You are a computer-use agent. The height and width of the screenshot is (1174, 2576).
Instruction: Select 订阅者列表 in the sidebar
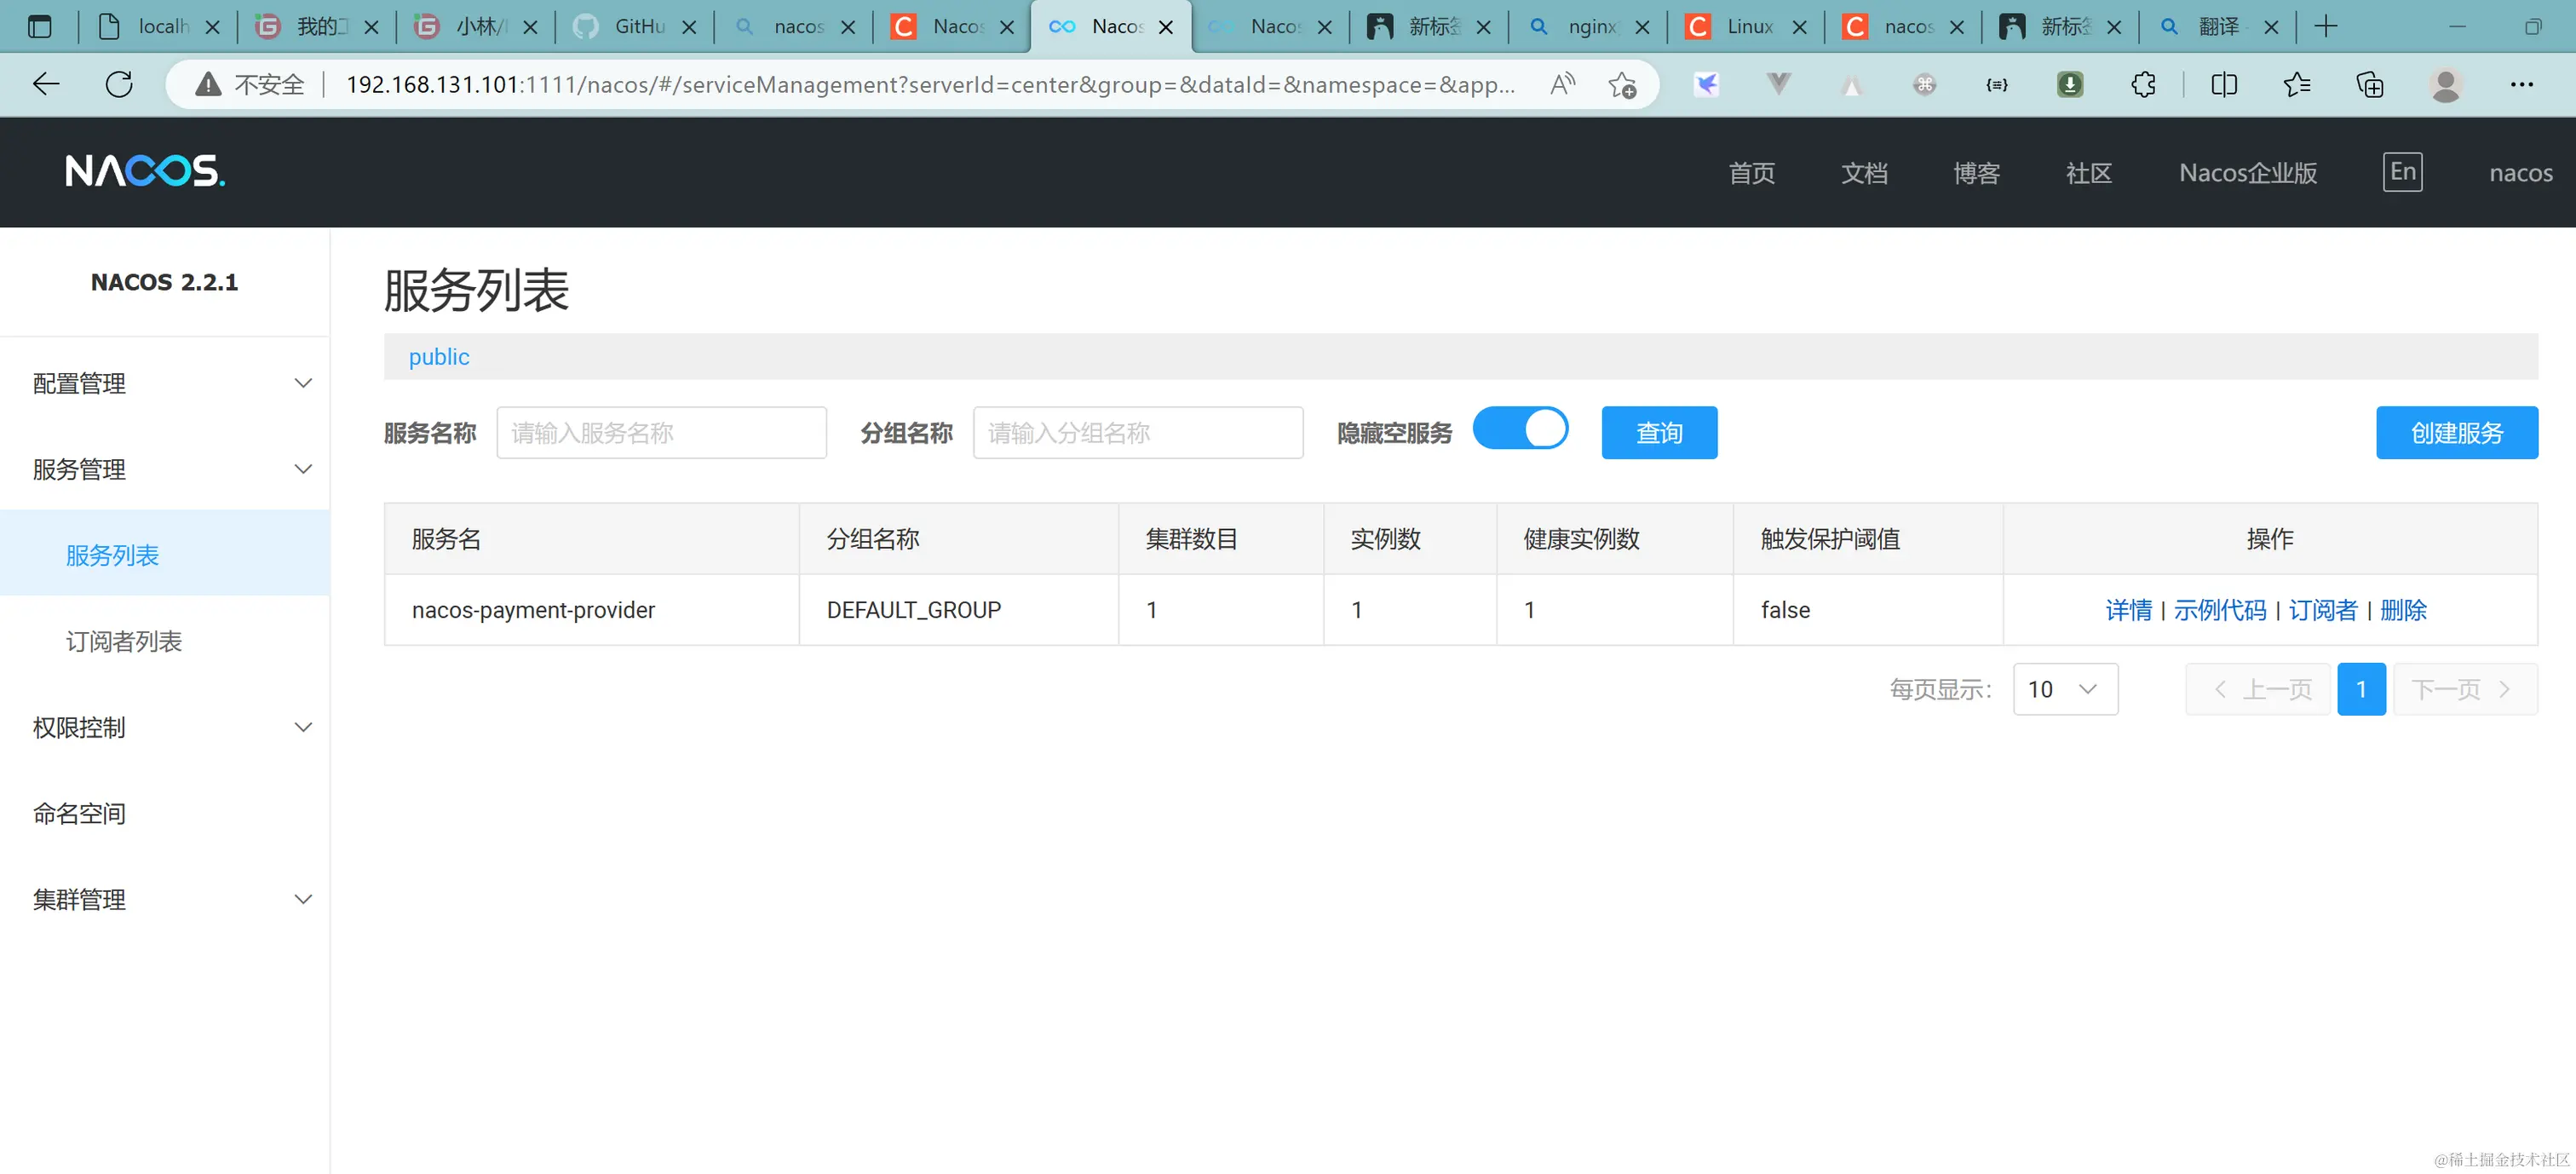124,642
